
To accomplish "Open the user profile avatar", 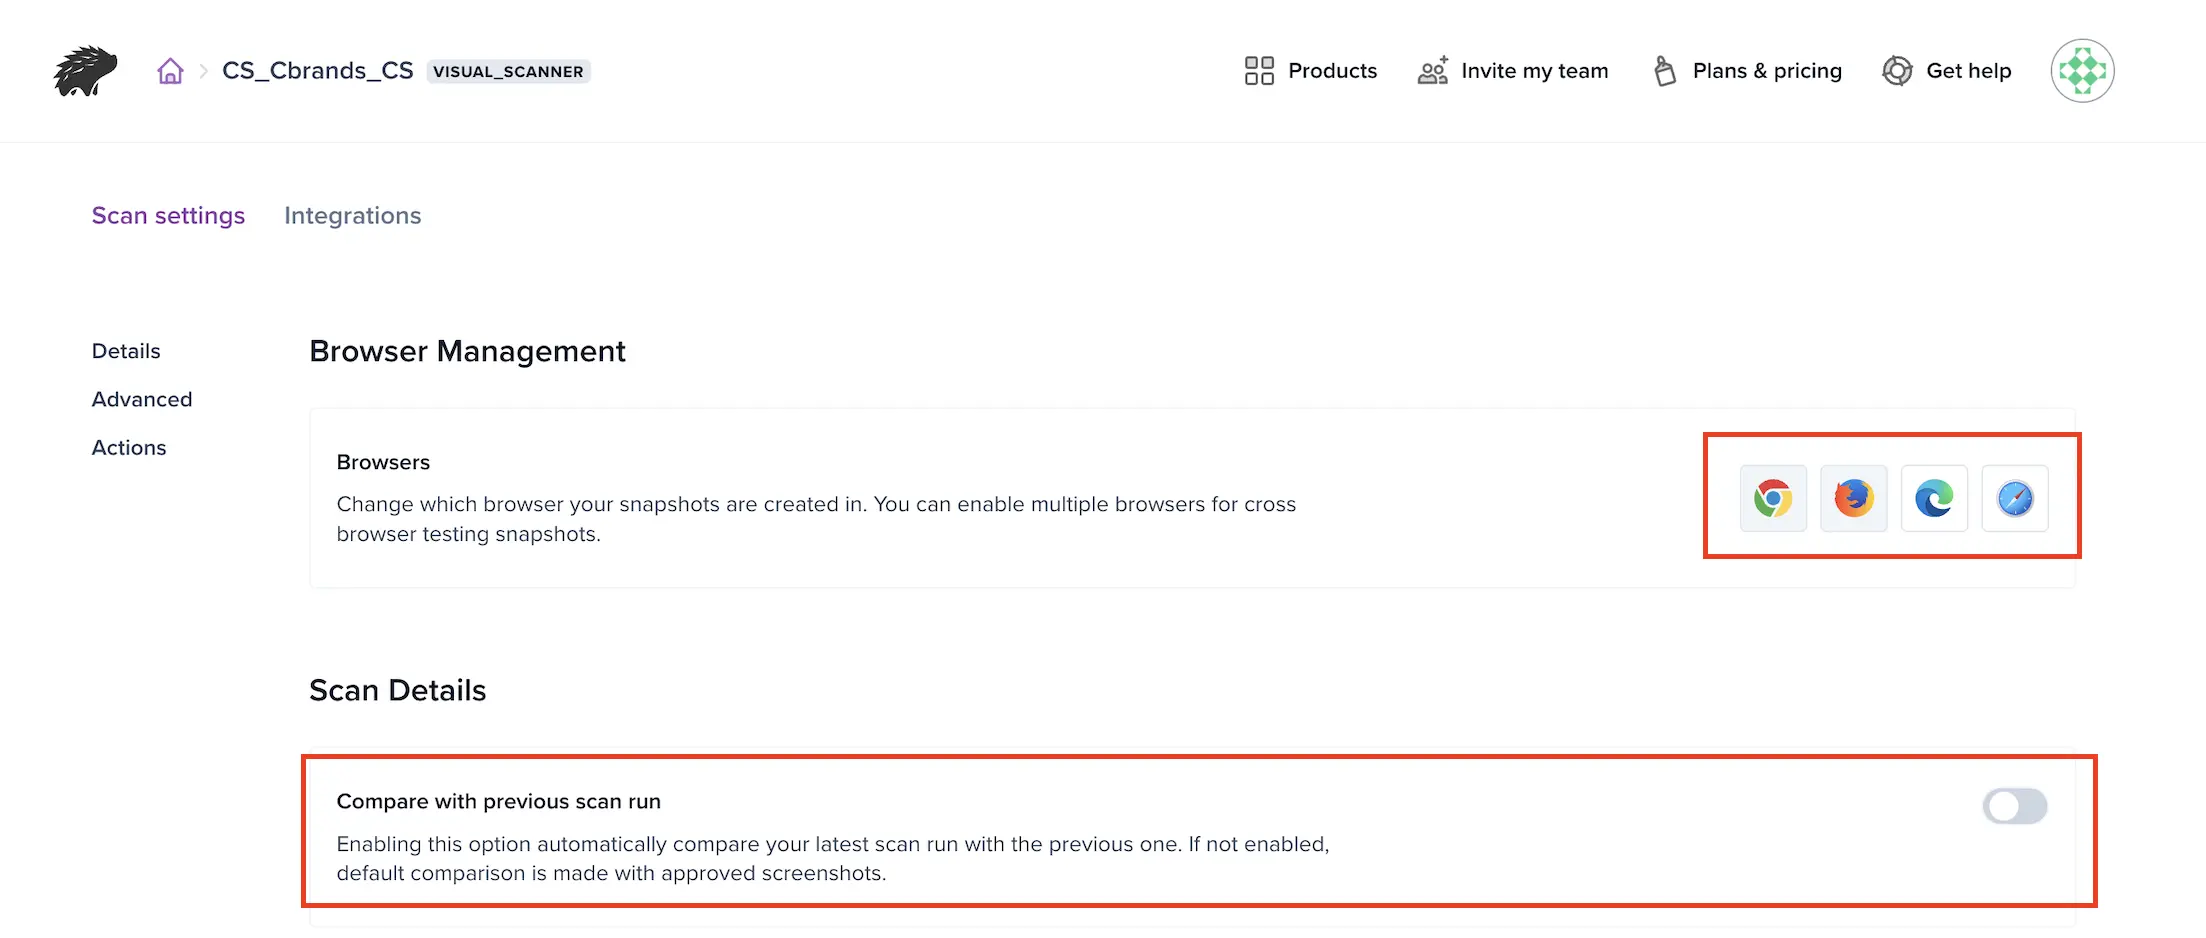I will (x=2082, y=71).
